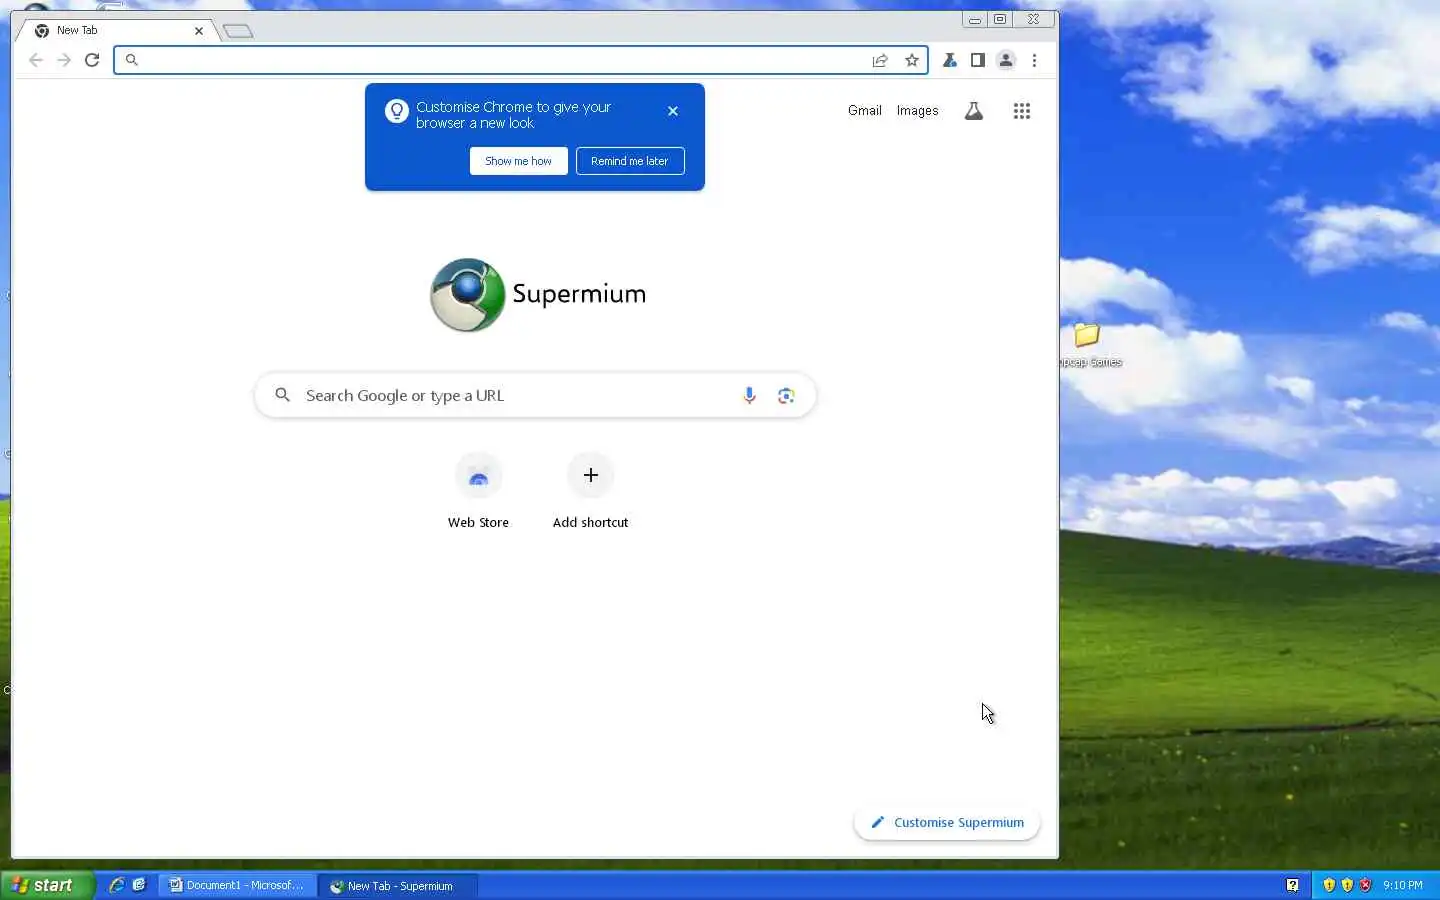Search by image with the lens icon
Image resolution: width=1440 pixels, height=900 pixels.
786,396
